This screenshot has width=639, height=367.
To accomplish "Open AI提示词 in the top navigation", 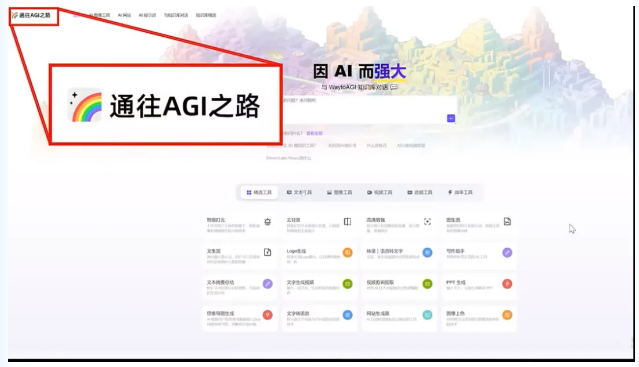I will [147, 15].
